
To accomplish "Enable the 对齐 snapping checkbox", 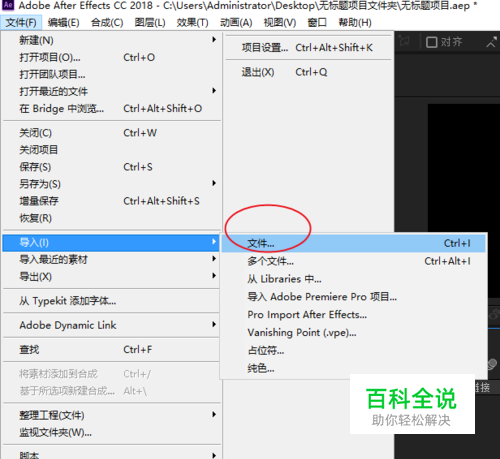I will click(431, 42).
